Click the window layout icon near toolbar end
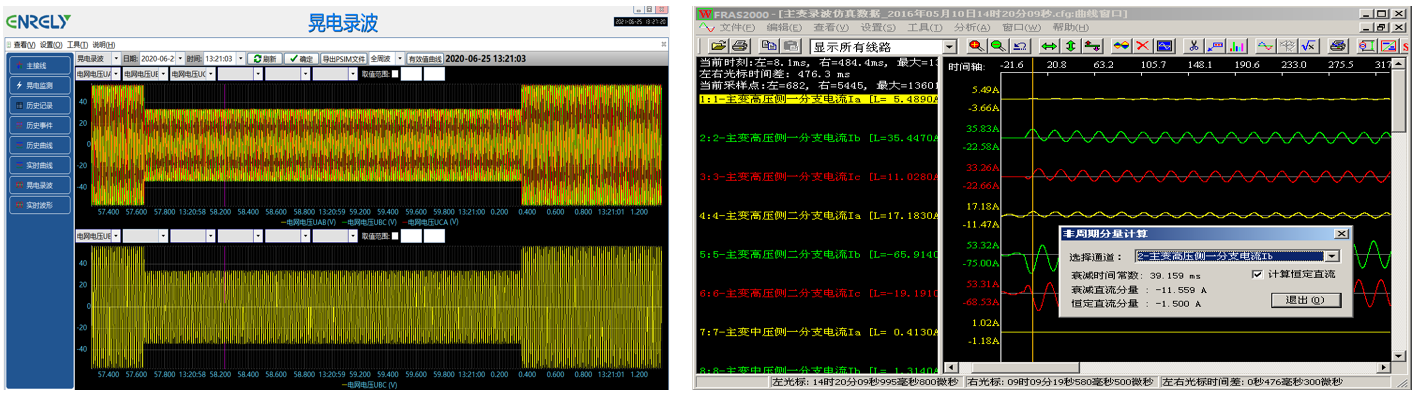Viewport: 1415px width, 395px height. (x=1367, y=45)
